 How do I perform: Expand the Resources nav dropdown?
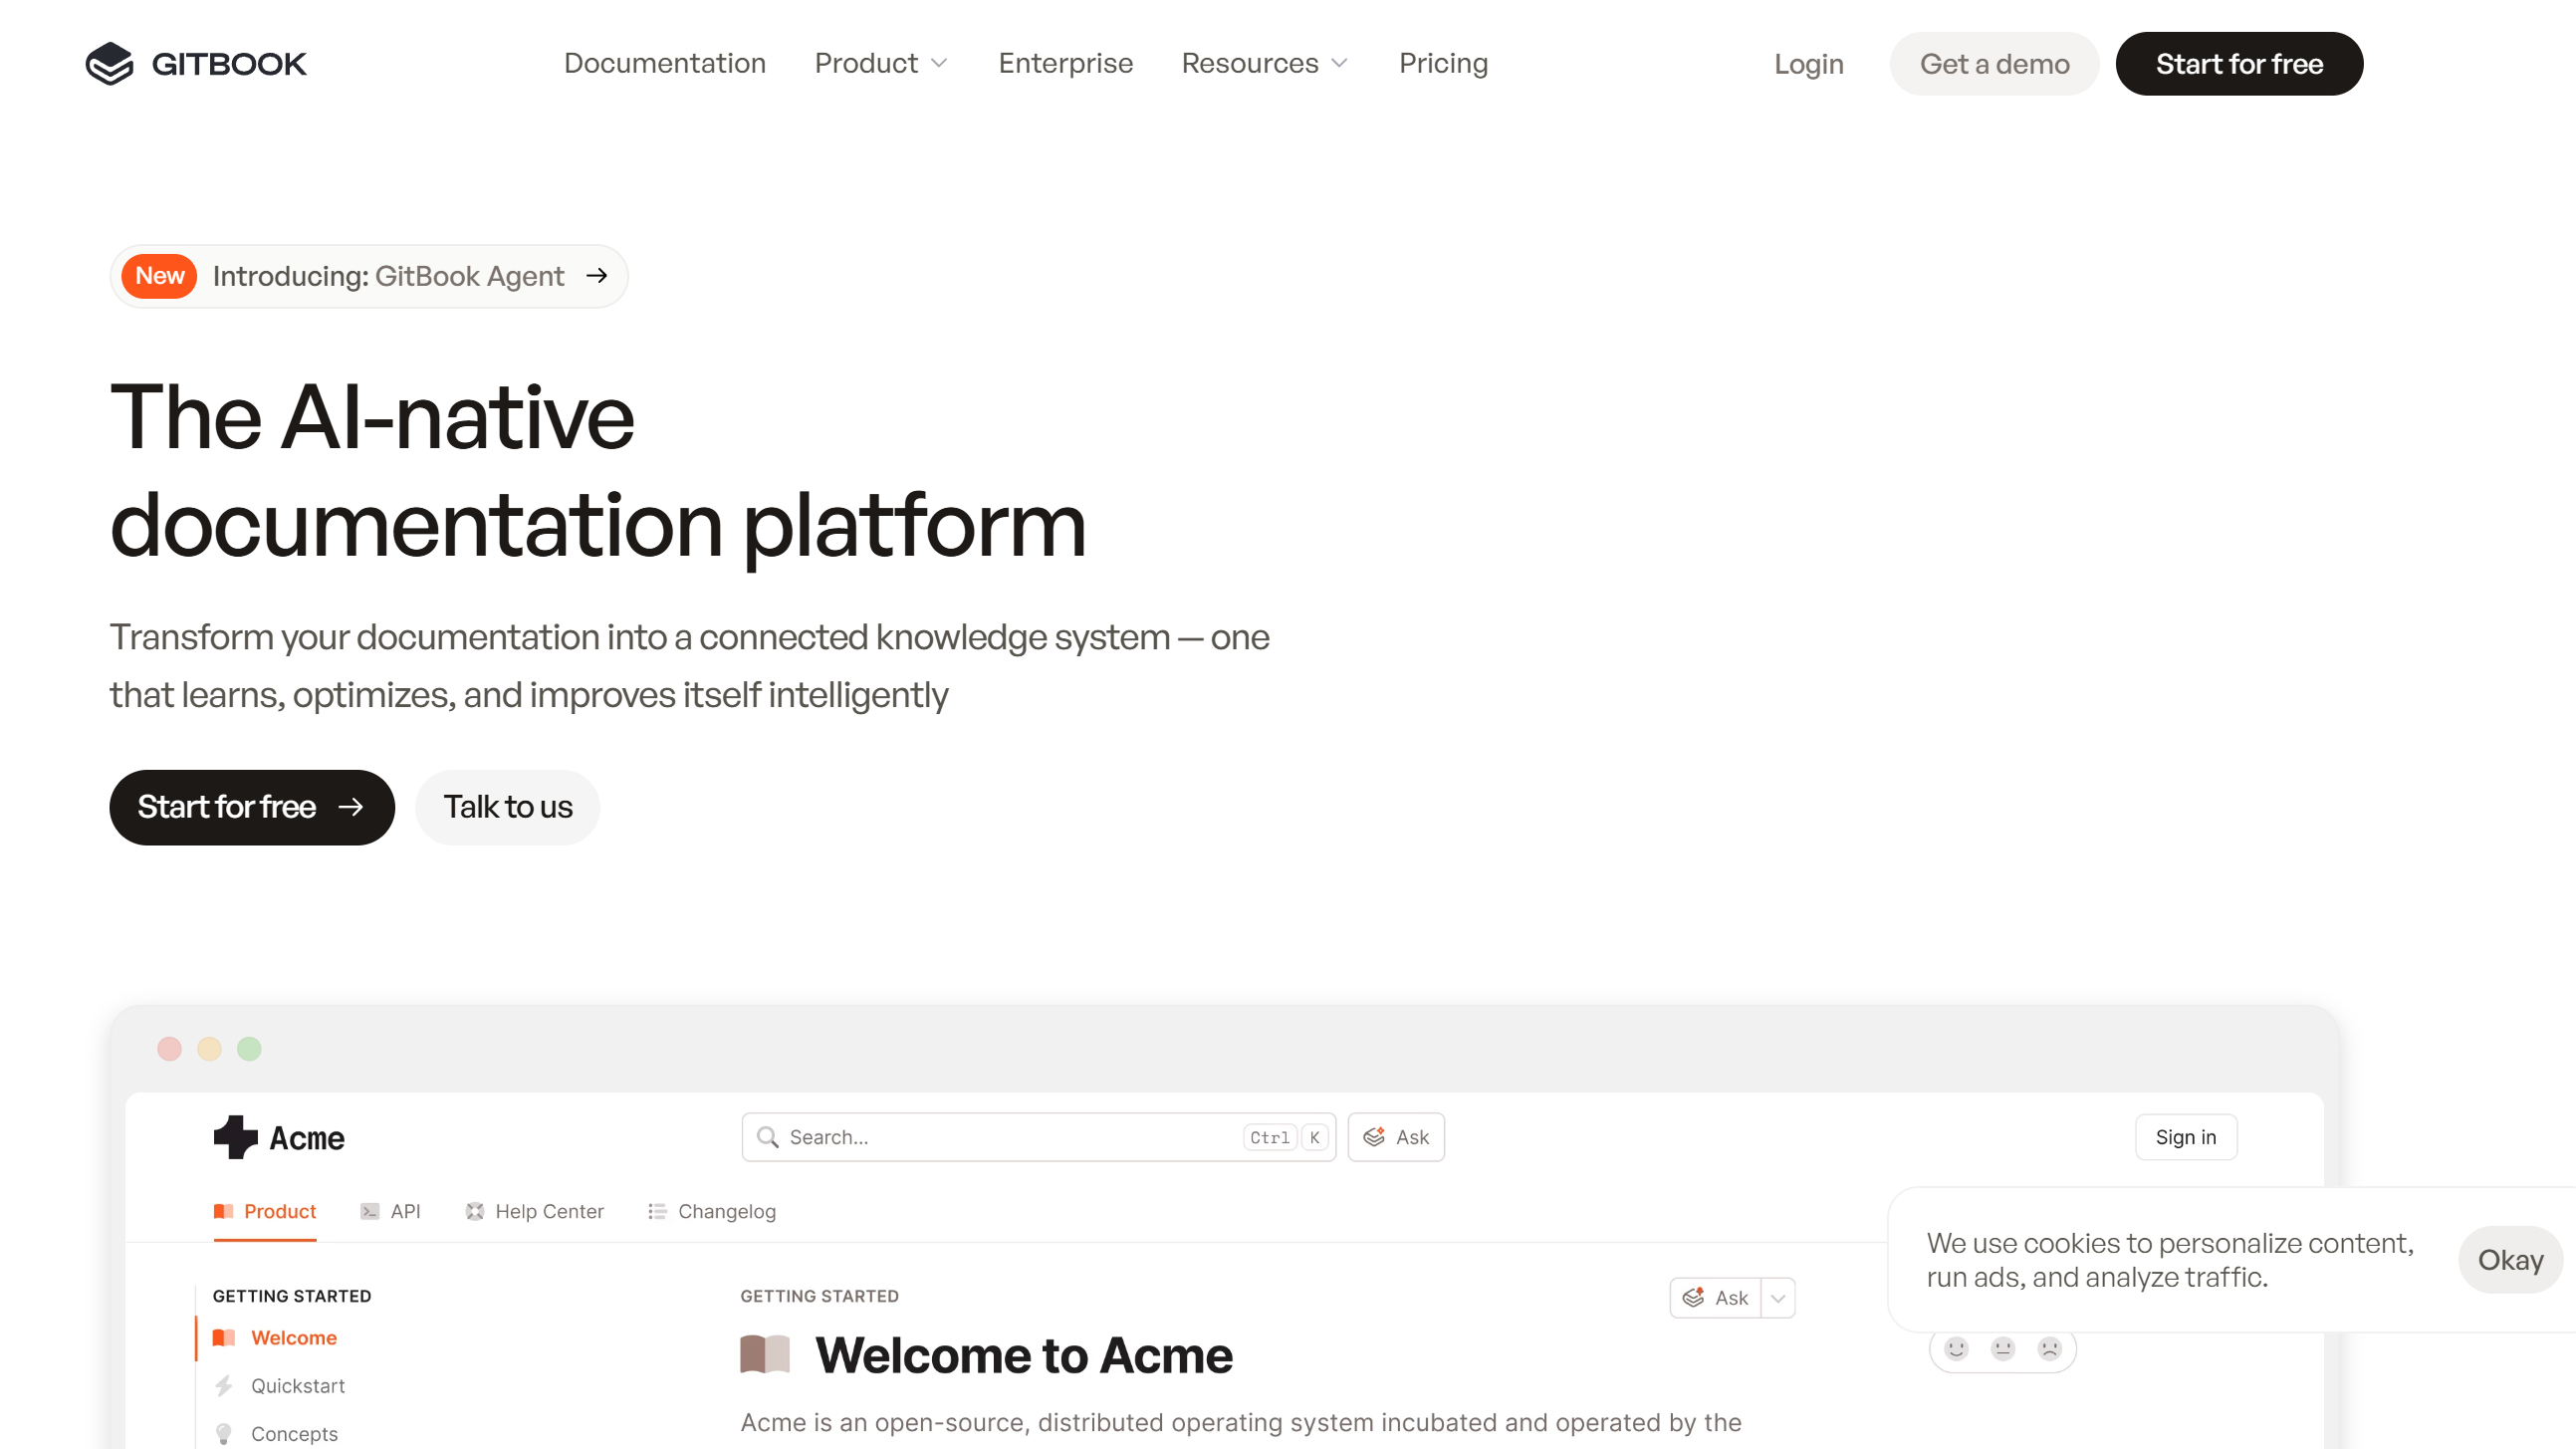[1264, 63]
